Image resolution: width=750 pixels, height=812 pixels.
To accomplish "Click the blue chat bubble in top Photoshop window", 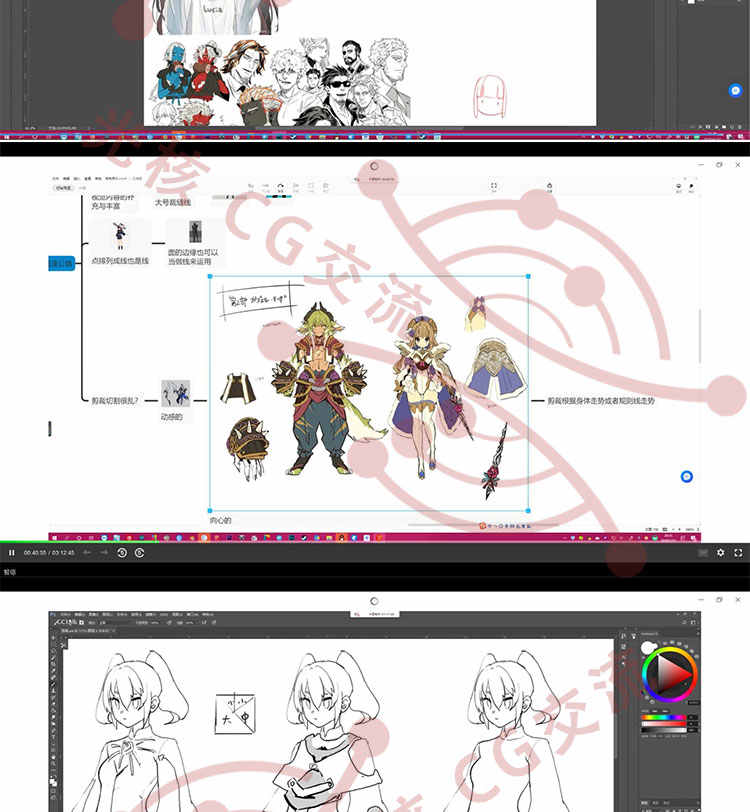I will 735,91.
